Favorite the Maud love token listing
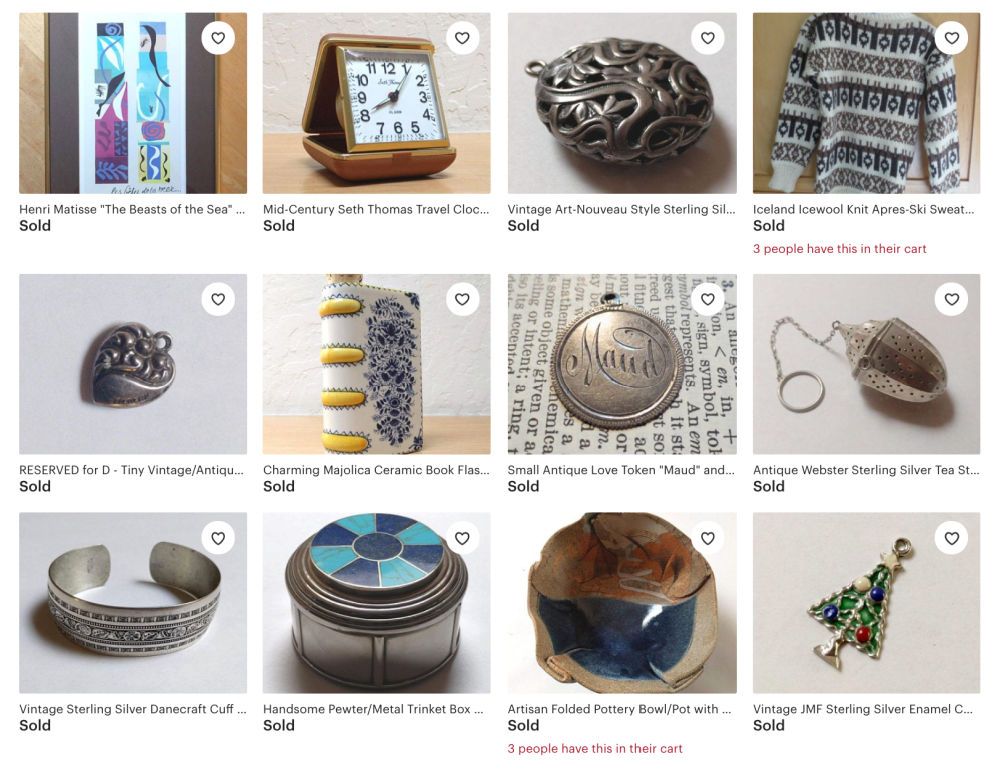 tap(707, 299)
